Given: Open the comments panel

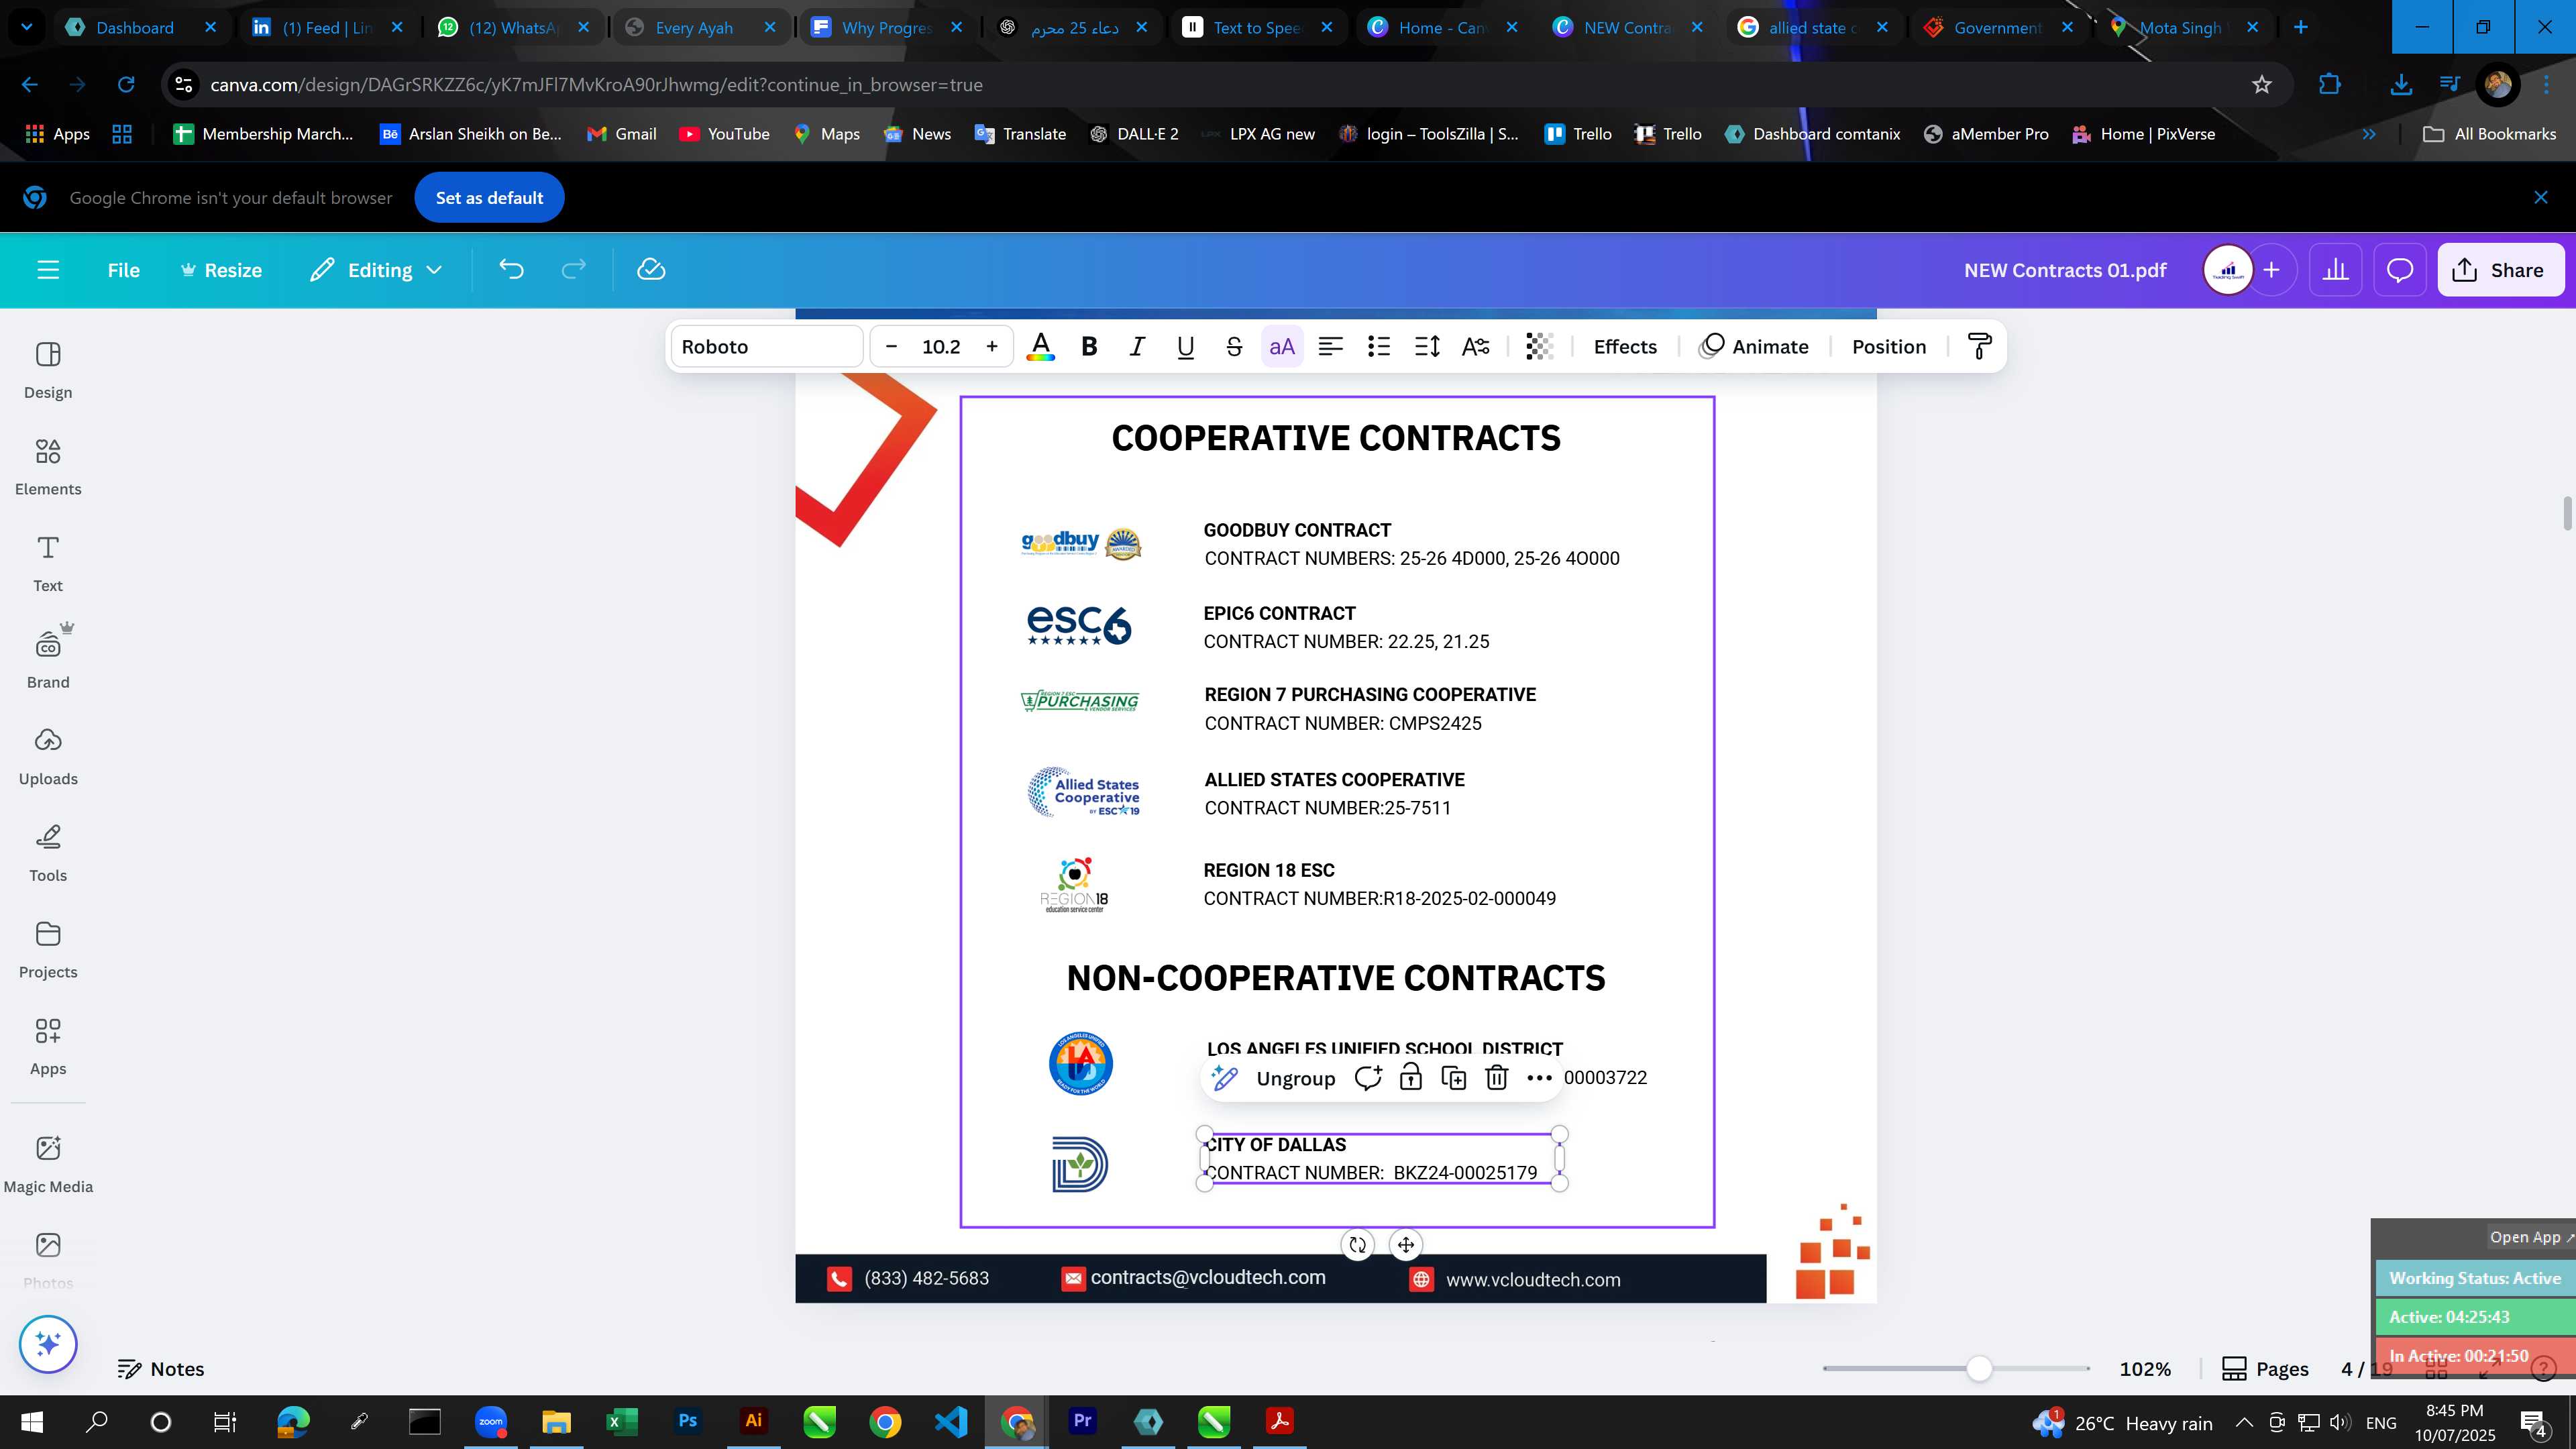Looking at the screenshot, I should [2400, 270].
